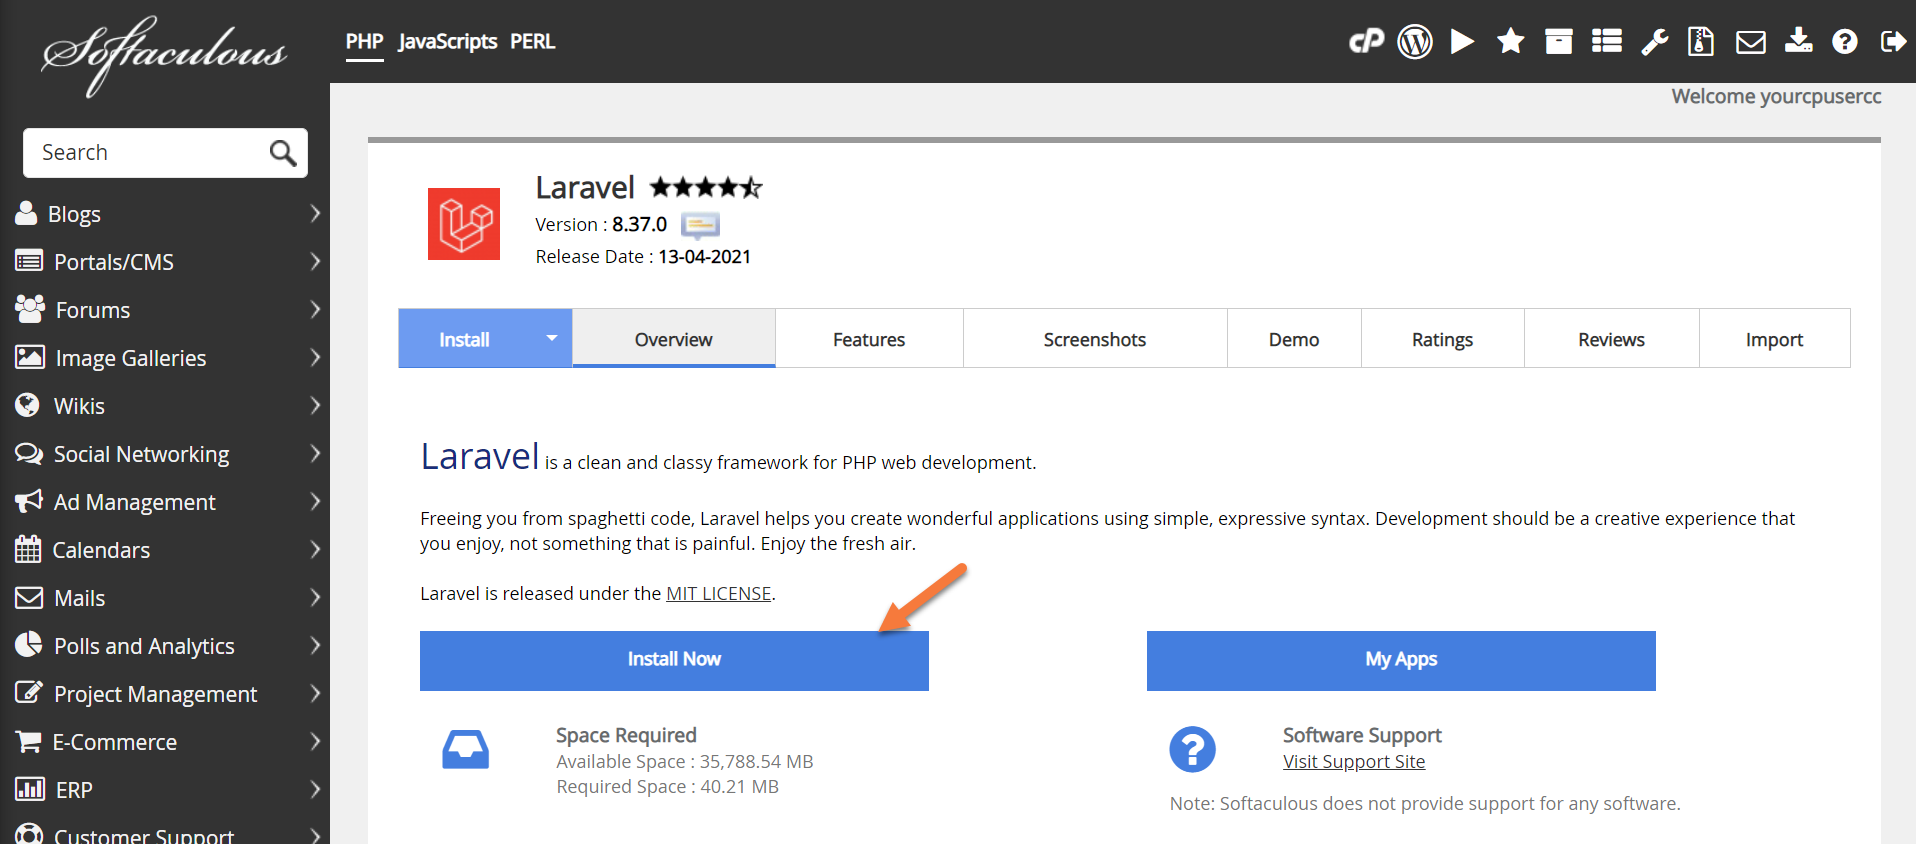Image resolution: width=1916 pixels, height=844 pixels.
Task: Open the all installations box icon
Action: pyautogui.click(x=1558, y=41)
